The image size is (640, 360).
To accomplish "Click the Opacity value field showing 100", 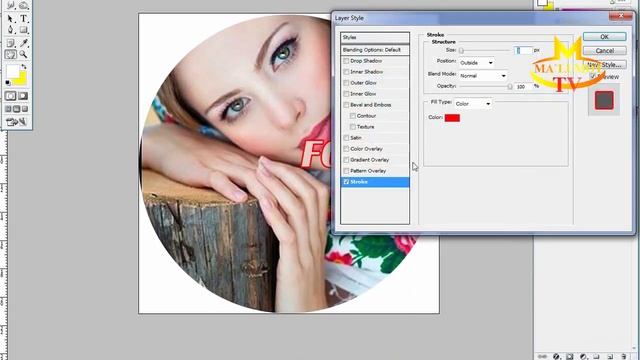I will 523,87.
